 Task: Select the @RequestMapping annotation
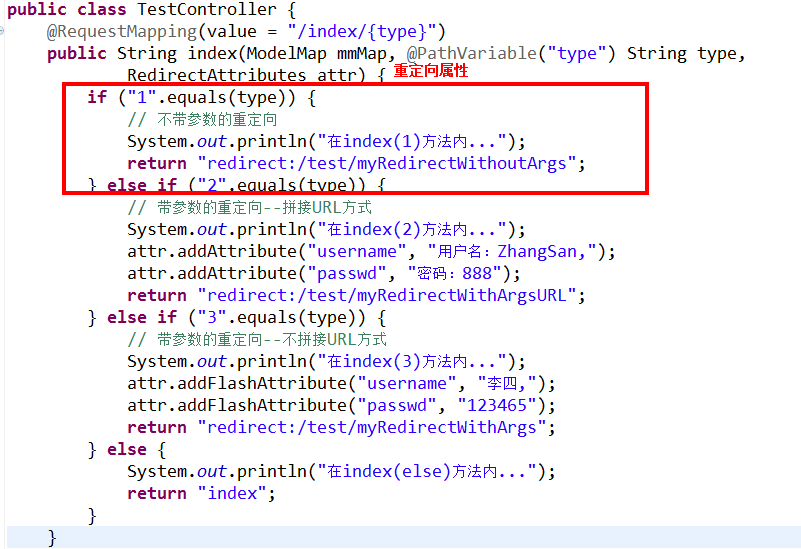coord(122,32)
